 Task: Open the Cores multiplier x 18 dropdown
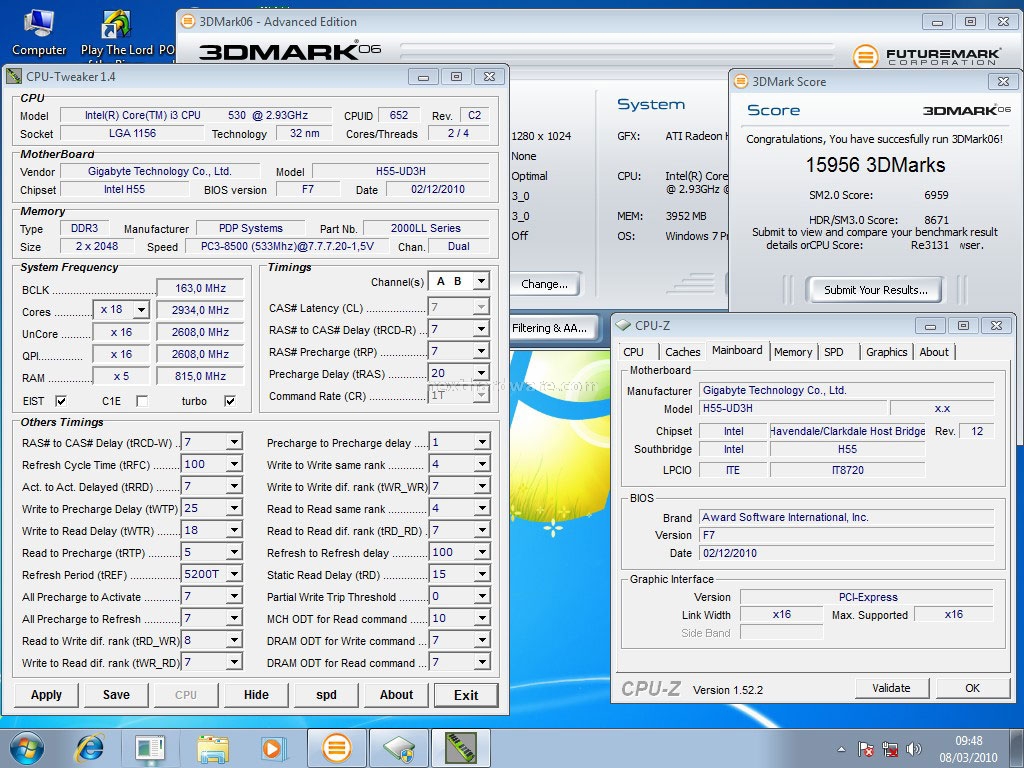click(141, 310)
